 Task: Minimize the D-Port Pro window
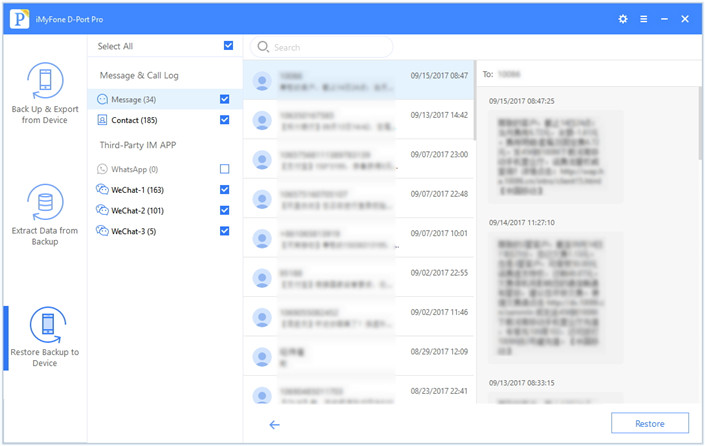(x=665, y=19)
